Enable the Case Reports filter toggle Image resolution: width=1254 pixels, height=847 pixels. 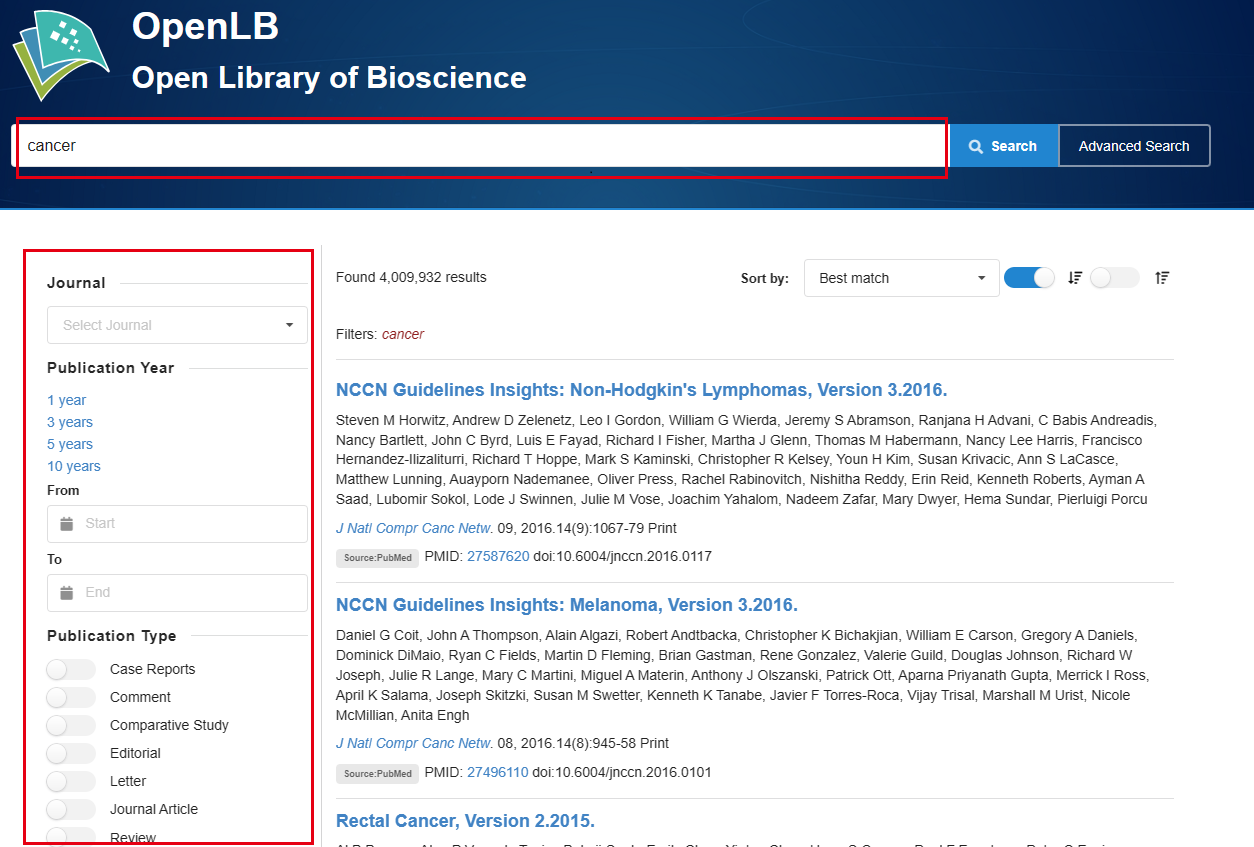tap(70, 669)
